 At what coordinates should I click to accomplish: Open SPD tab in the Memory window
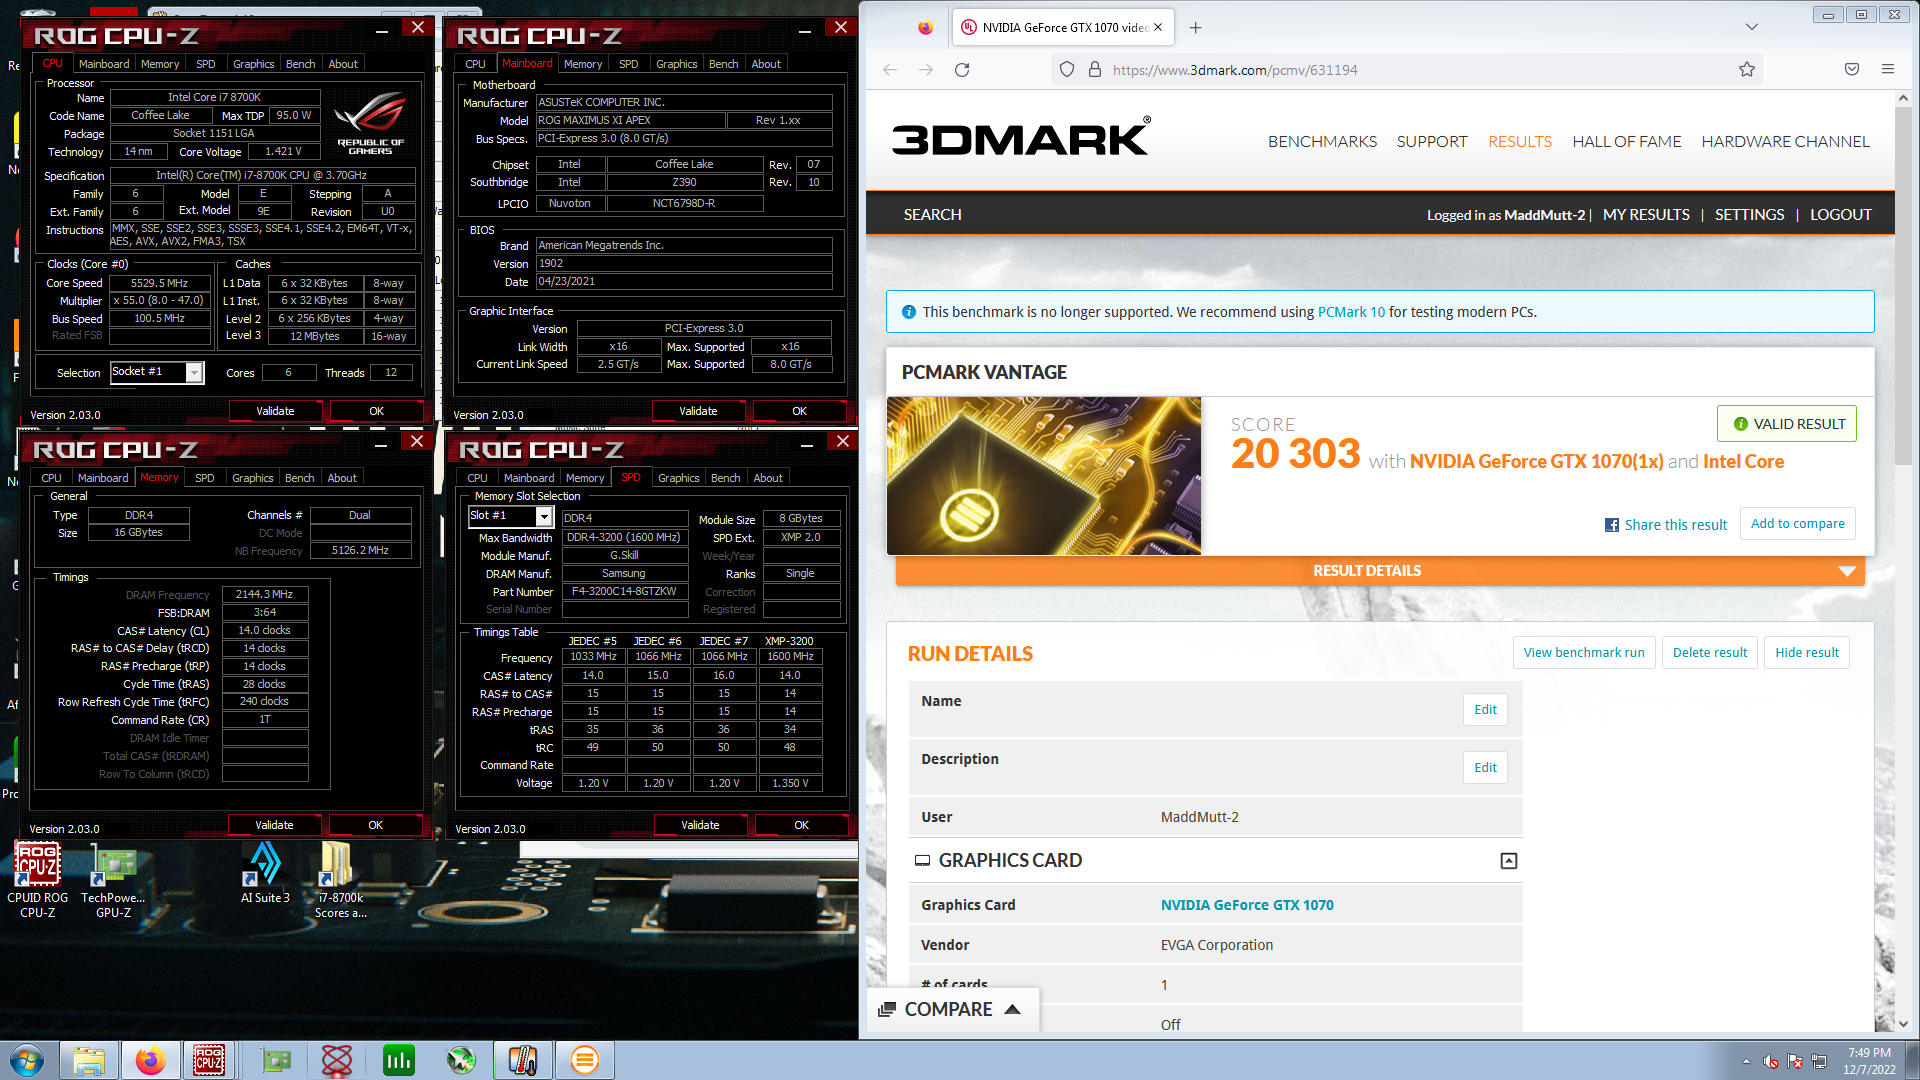204,478
